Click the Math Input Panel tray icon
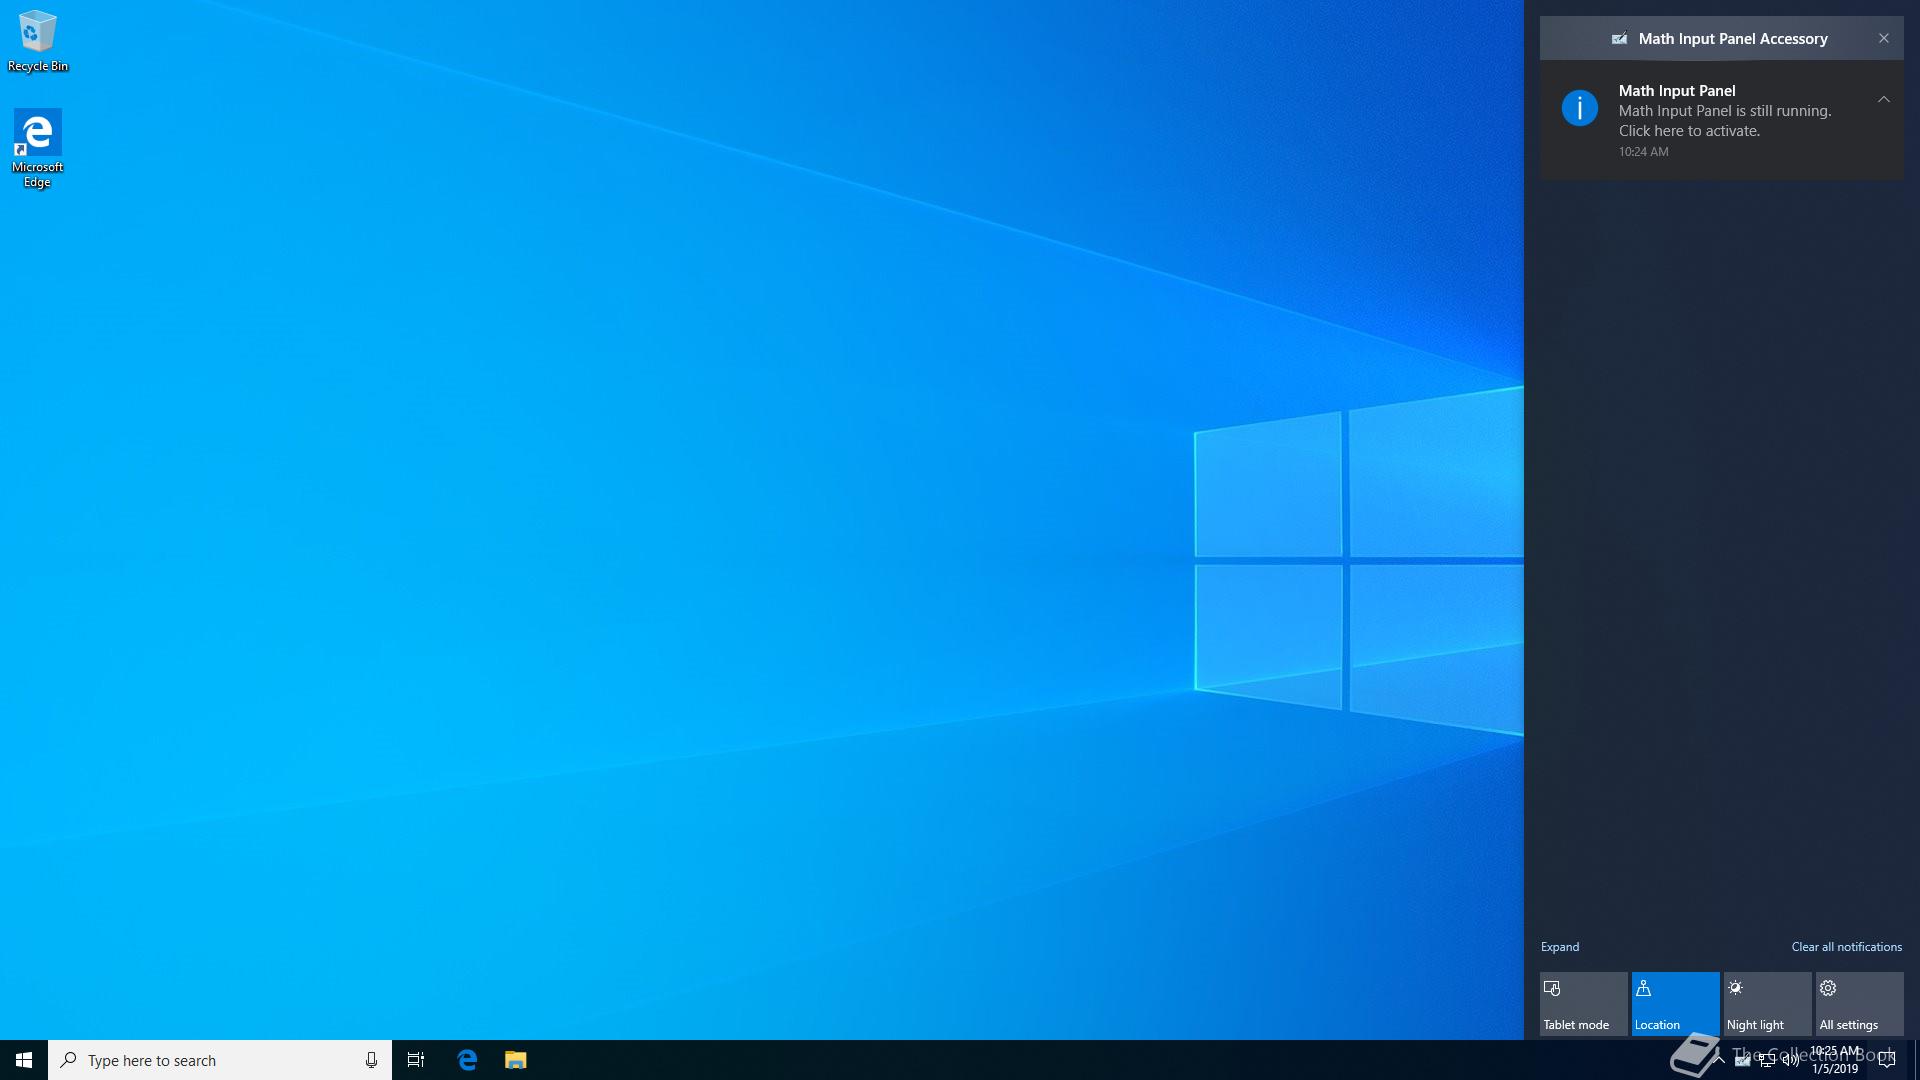 (x=1743, y=1061)
